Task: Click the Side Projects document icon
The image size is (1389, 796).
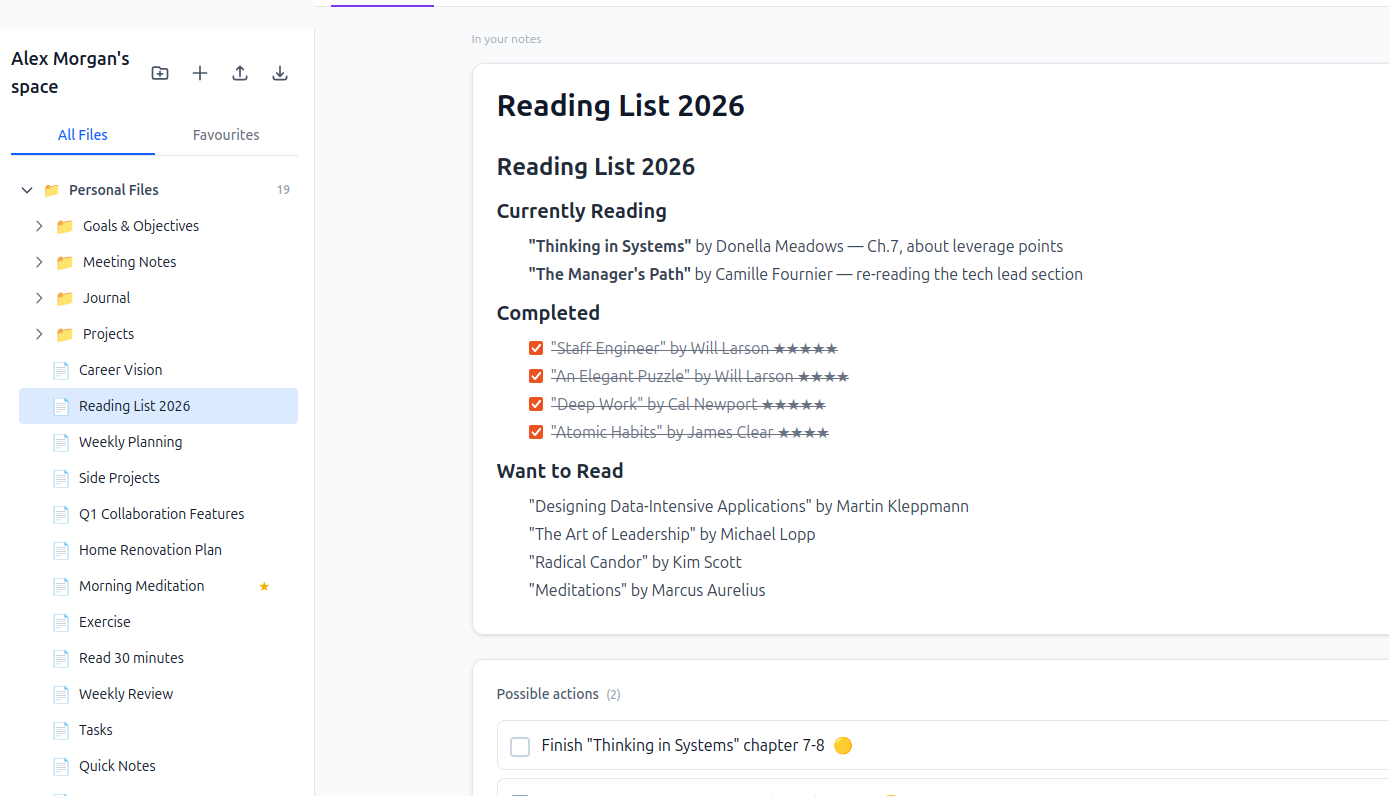Action: pos(61,478)
